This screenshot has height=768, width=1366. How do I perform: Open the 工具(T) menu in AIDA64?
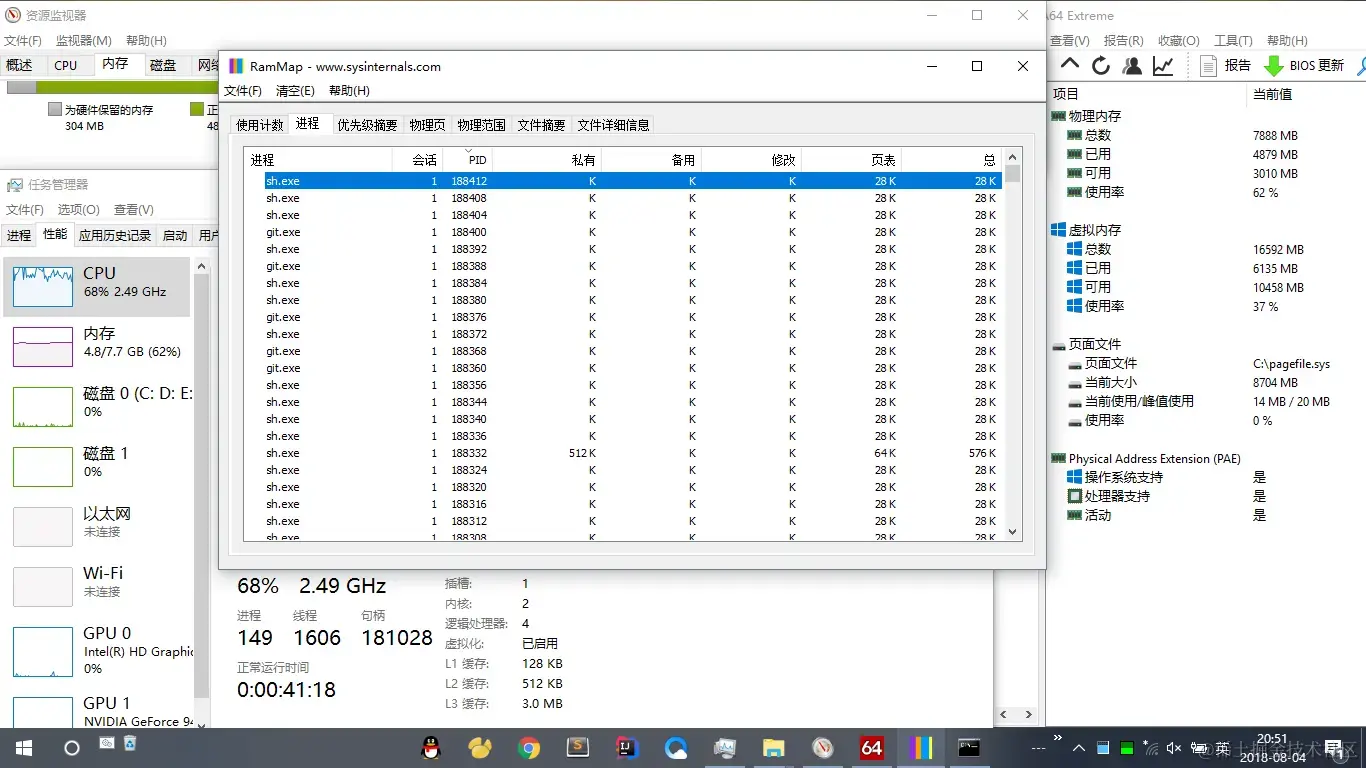[1233, 40]
